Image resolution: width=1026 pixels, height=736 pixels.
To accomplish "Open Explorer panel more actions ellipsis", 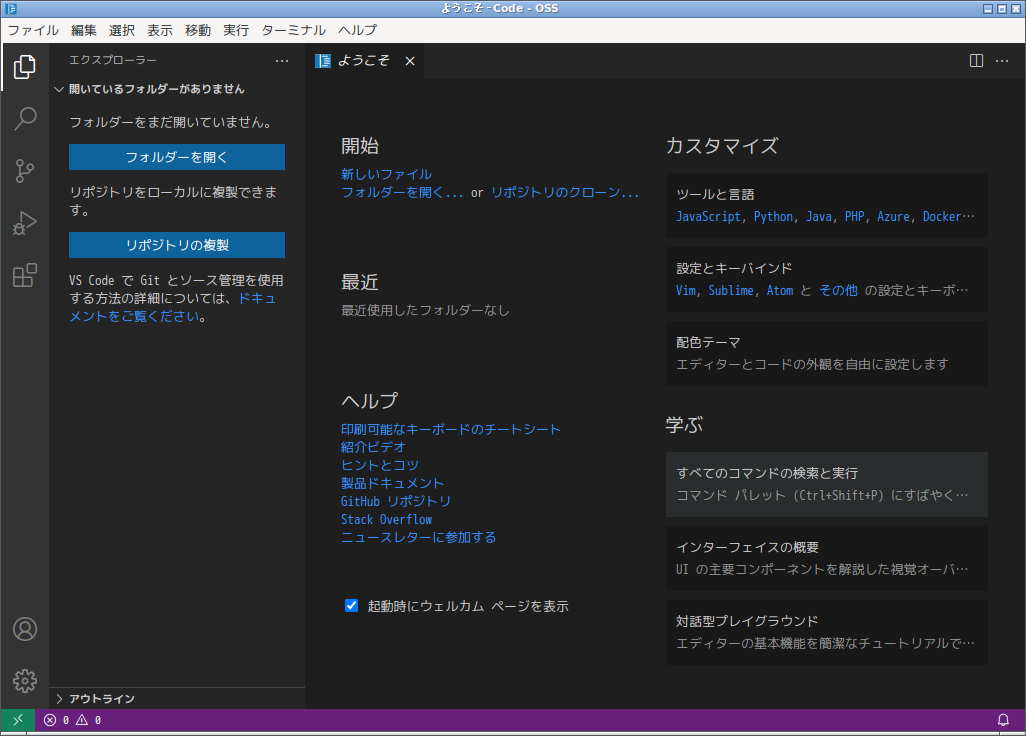I will click(x=282, y=61).
